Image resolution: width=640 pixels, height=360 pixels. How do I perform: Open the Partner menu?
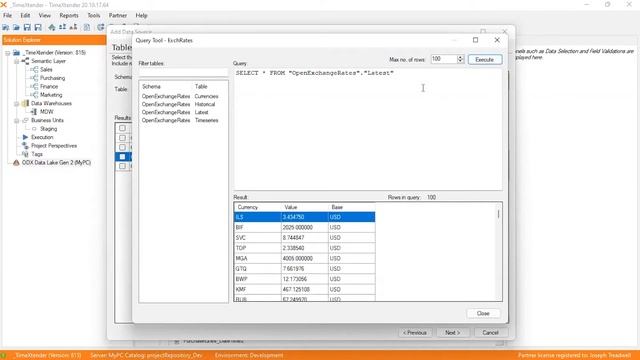tap(118, 16)
